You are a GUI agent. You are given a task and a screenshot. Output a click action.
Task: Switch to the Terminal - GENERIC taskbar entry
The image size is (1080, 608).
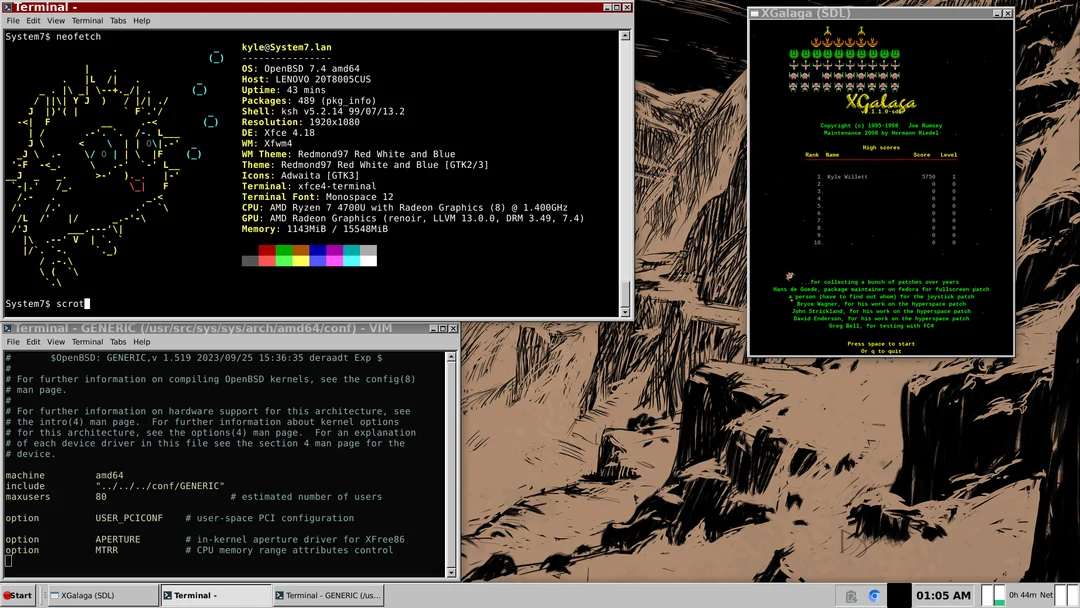coord(330,595)
